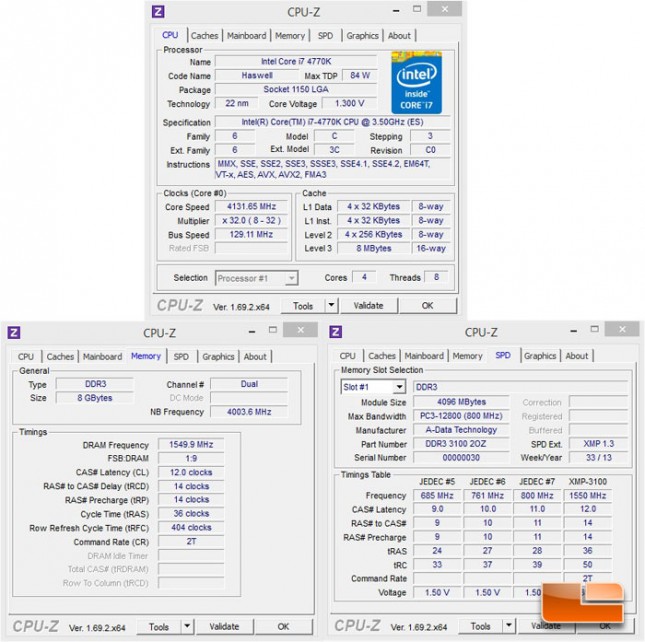Click the Bus Speed value 129.11 MHz
The width and height of the screenshot is (645, 642).
251,234
